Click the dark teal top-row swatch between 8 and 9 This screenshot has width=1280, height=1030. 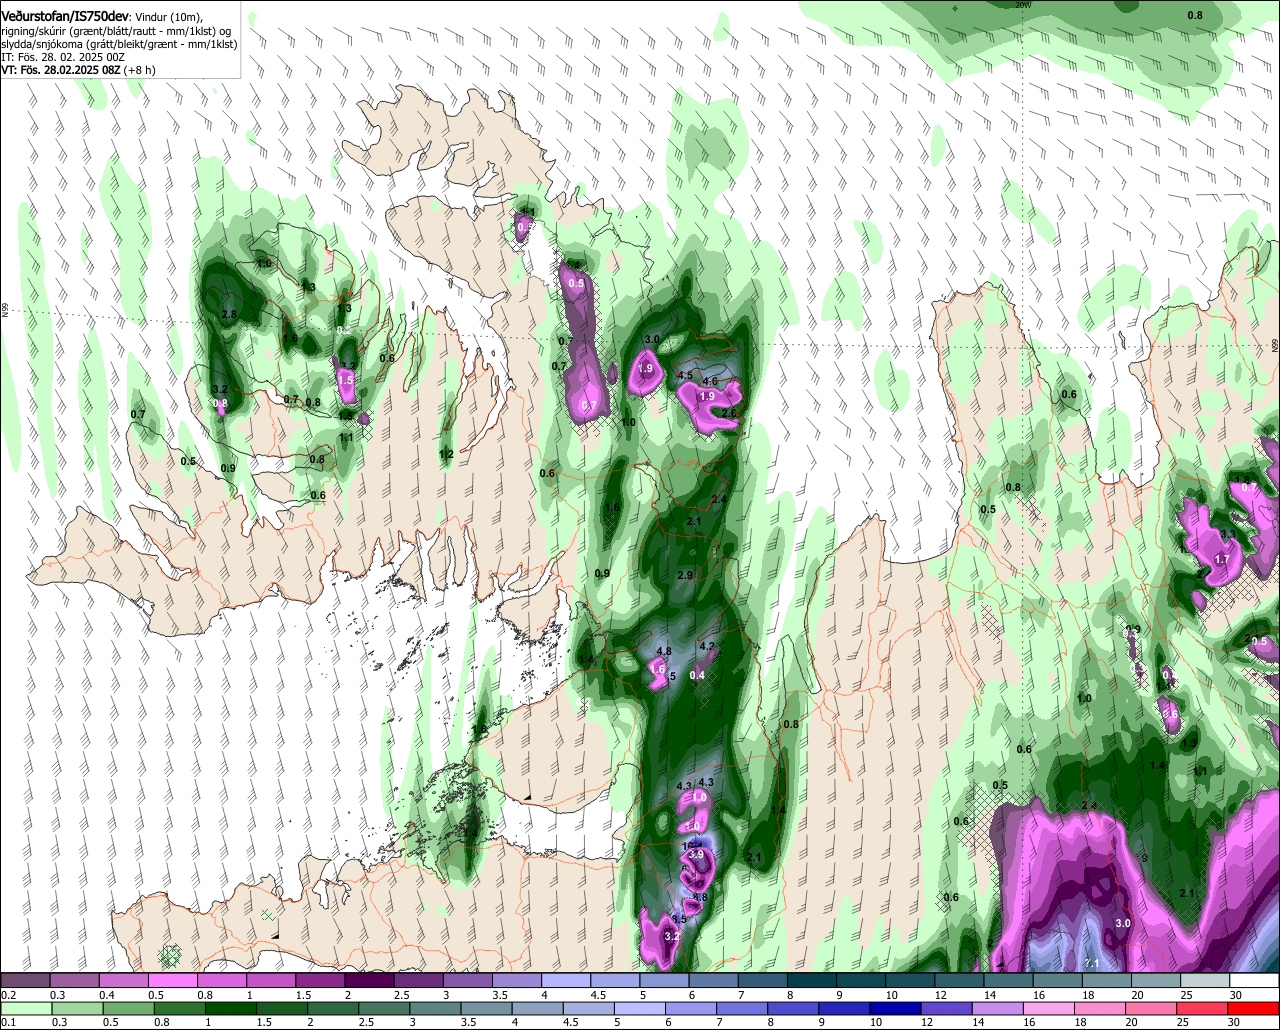coord(811,981)
